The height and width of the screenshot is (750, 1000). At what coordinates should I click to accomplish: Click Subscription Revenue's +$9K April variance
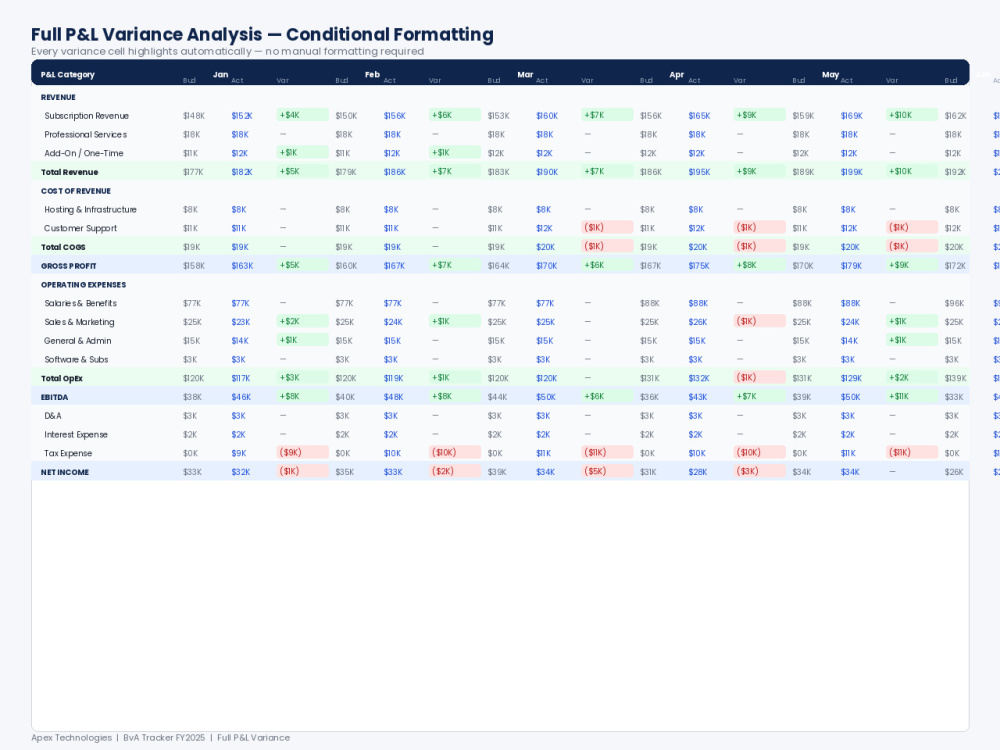tap(760, 115)
